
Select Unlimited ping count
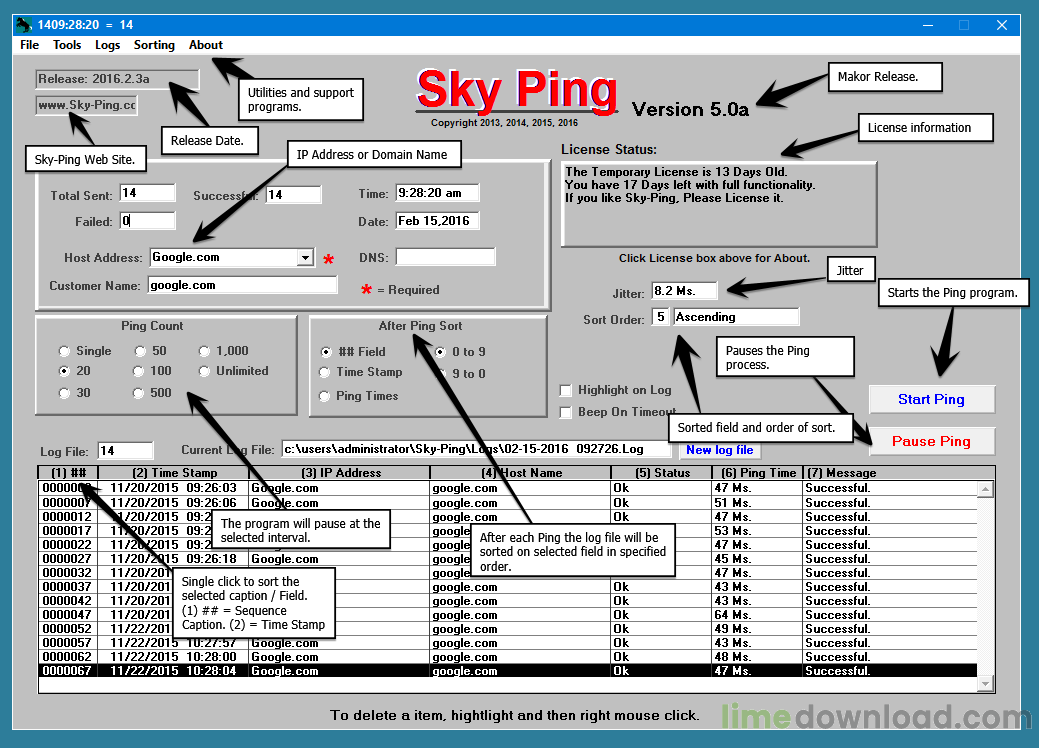(234, 371)
